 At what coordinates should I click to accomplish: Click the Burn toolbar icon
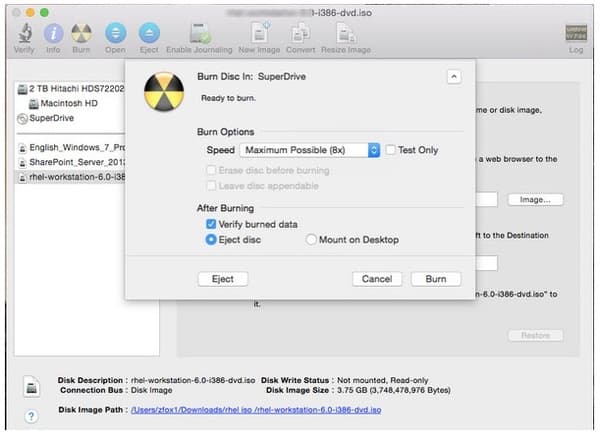click(x=82, y=33)
